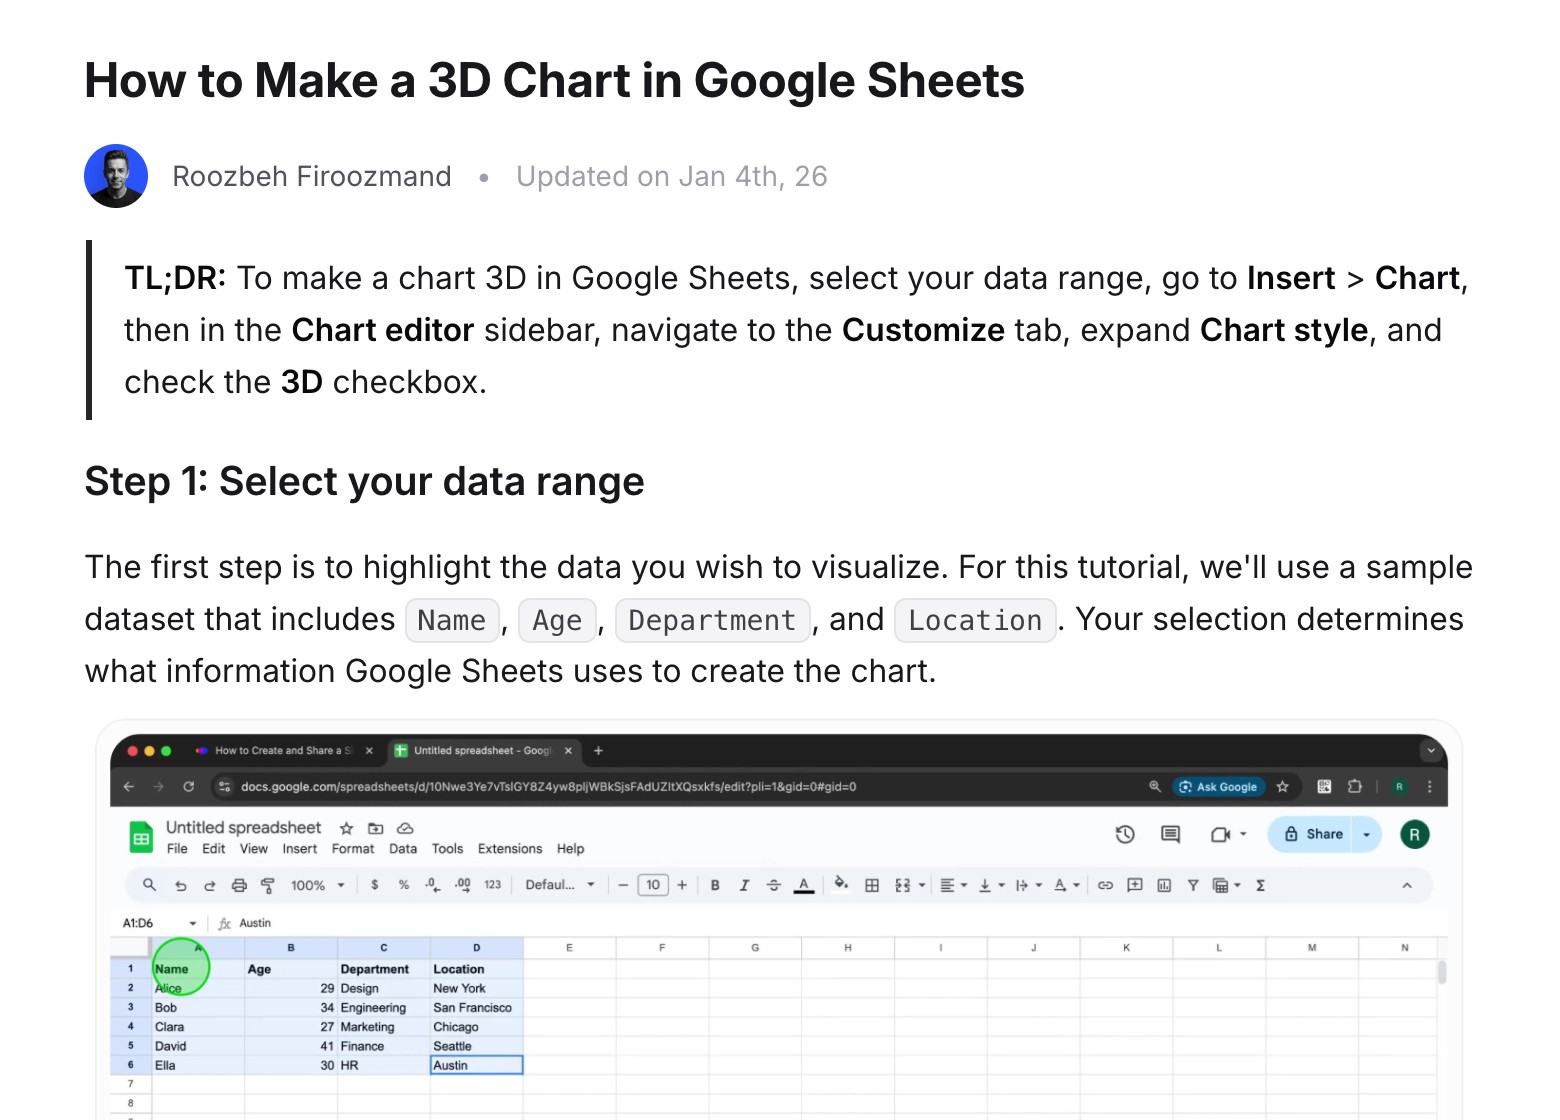This screenshot has height=1120, width=1560.
Task: Select the paint format roller icon
Action: tap(268, 885)
